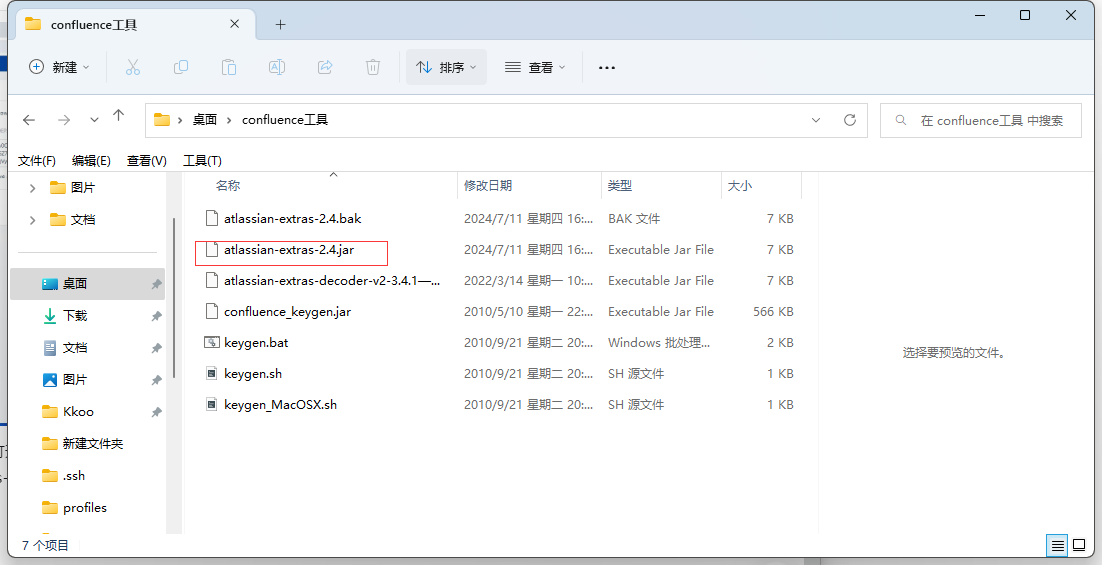Open the 查看(V) menu
Viewport: 1102px width, 565px height.
tap(146, 161)
